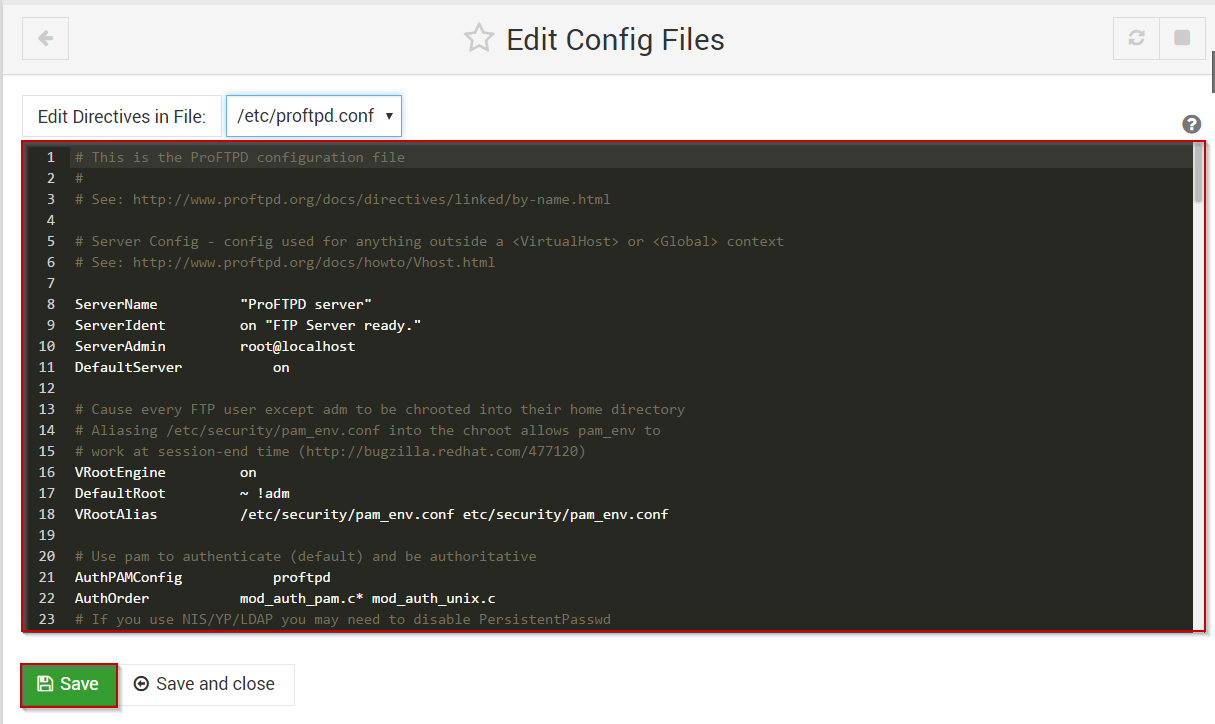The image size is (1215, 724).
Task: Click the DefaultRoot ~ !adm line
Action: 182,493
